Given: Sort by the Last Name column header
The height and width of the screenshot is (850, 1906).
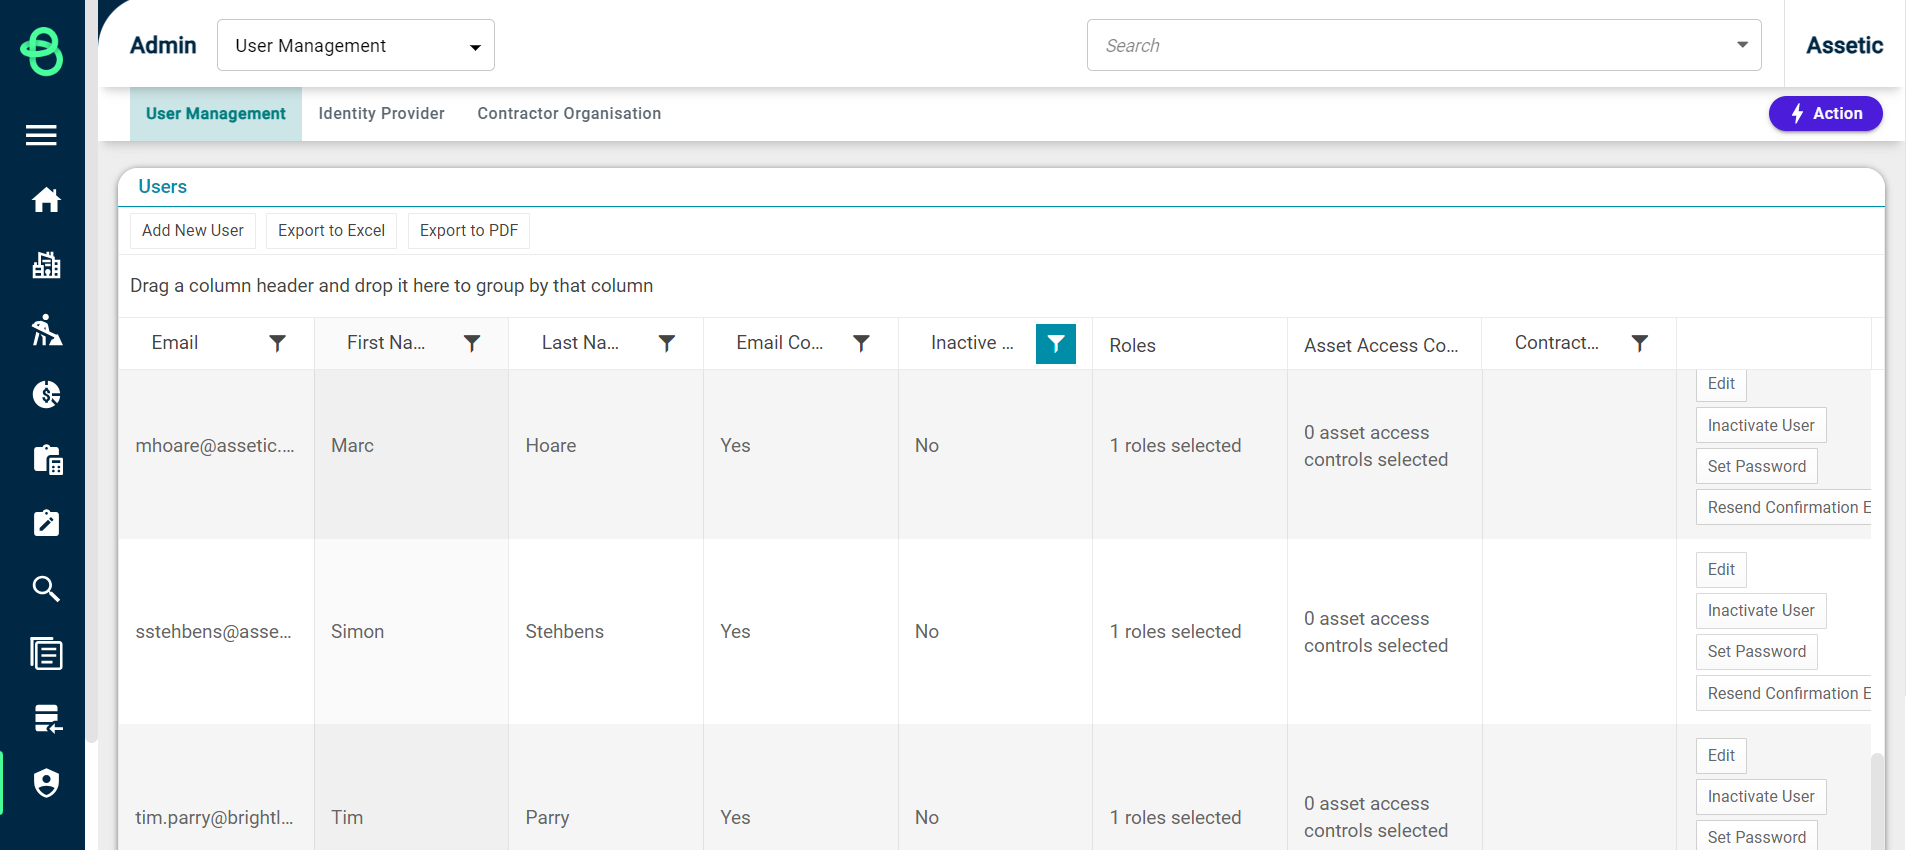Looking at the screenshot, I should coord(580,343).
